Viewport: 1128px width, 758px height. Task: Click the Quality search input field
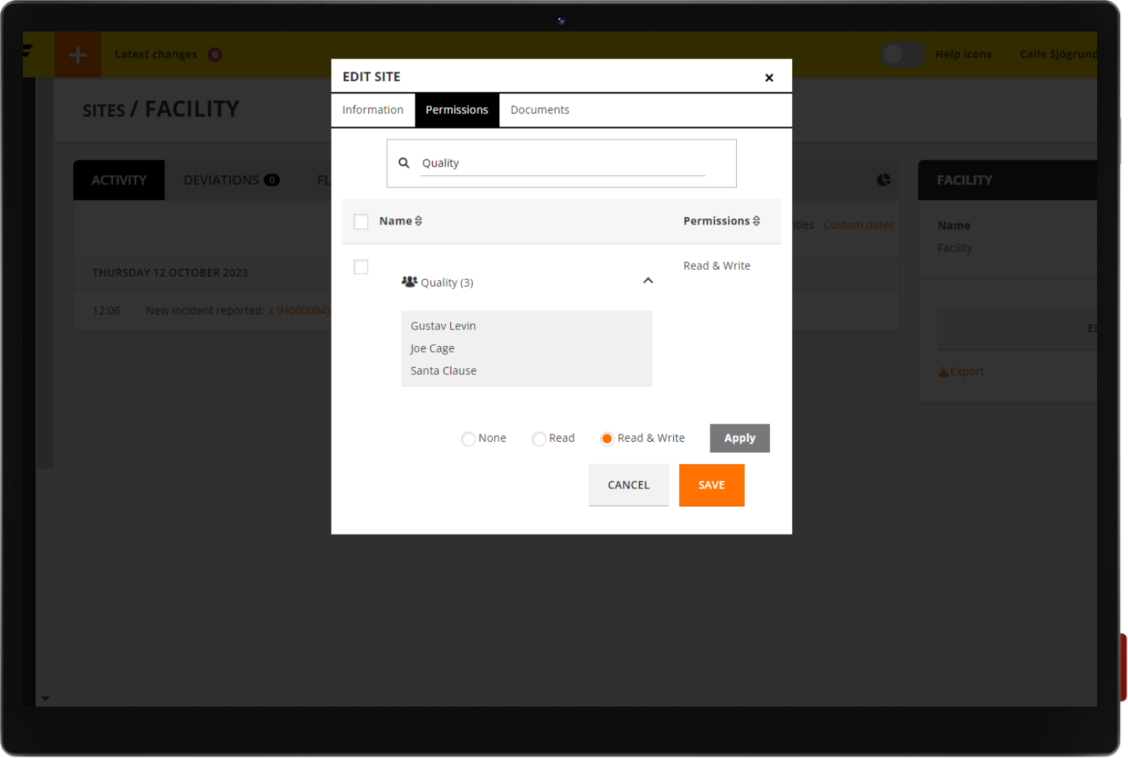[x=562, y=163]
